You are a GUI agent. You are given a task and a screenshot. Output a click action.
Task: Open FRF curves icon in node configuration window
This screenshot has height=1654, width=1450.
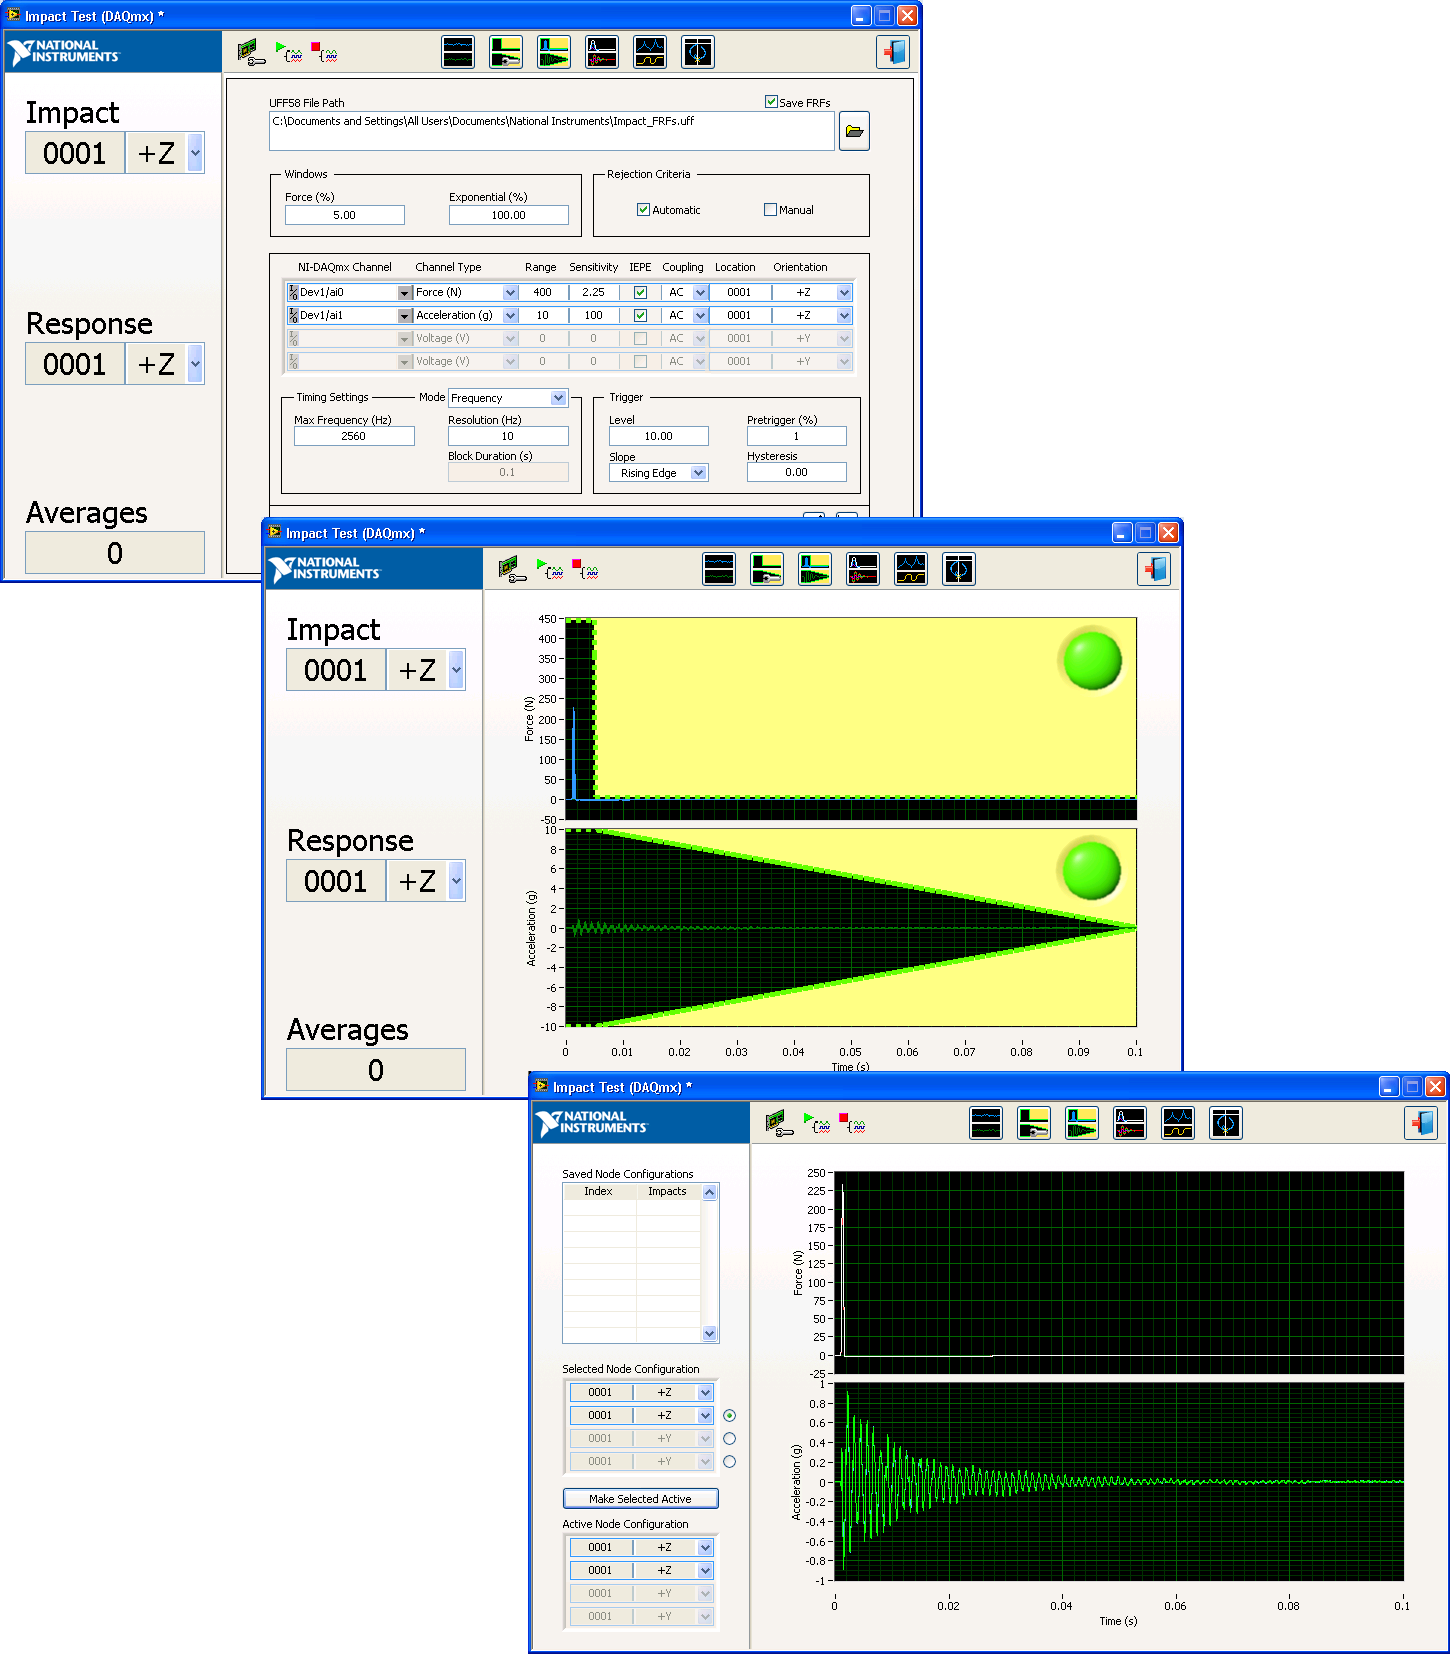pos(1178,1123)
